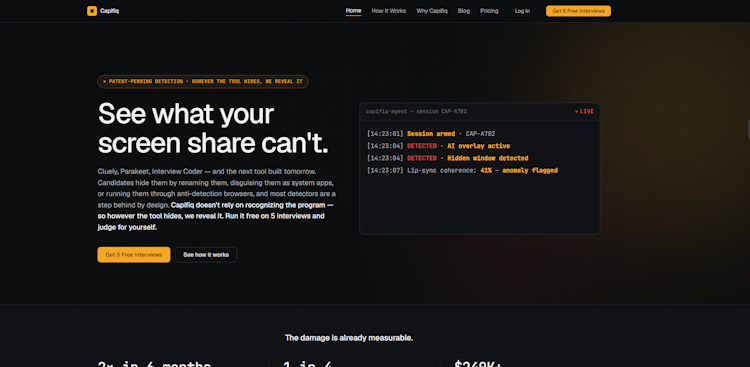The image size is (750, 367).
Task: Click the Capifiq brand name
Action: click(110, 11)
